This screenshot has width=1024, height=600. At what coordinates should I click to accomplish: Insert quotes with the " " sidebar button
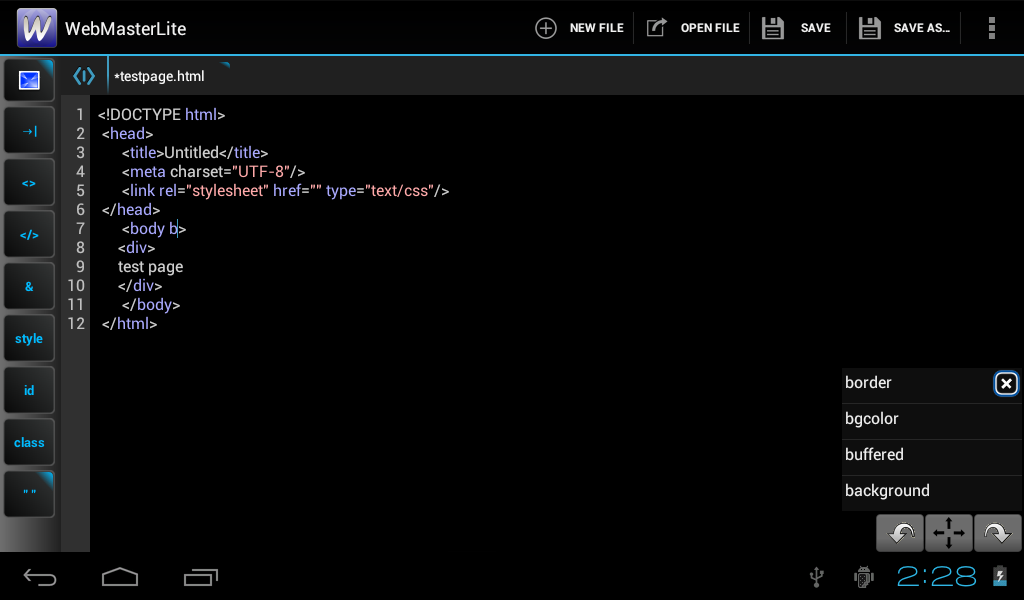[29, 494]
